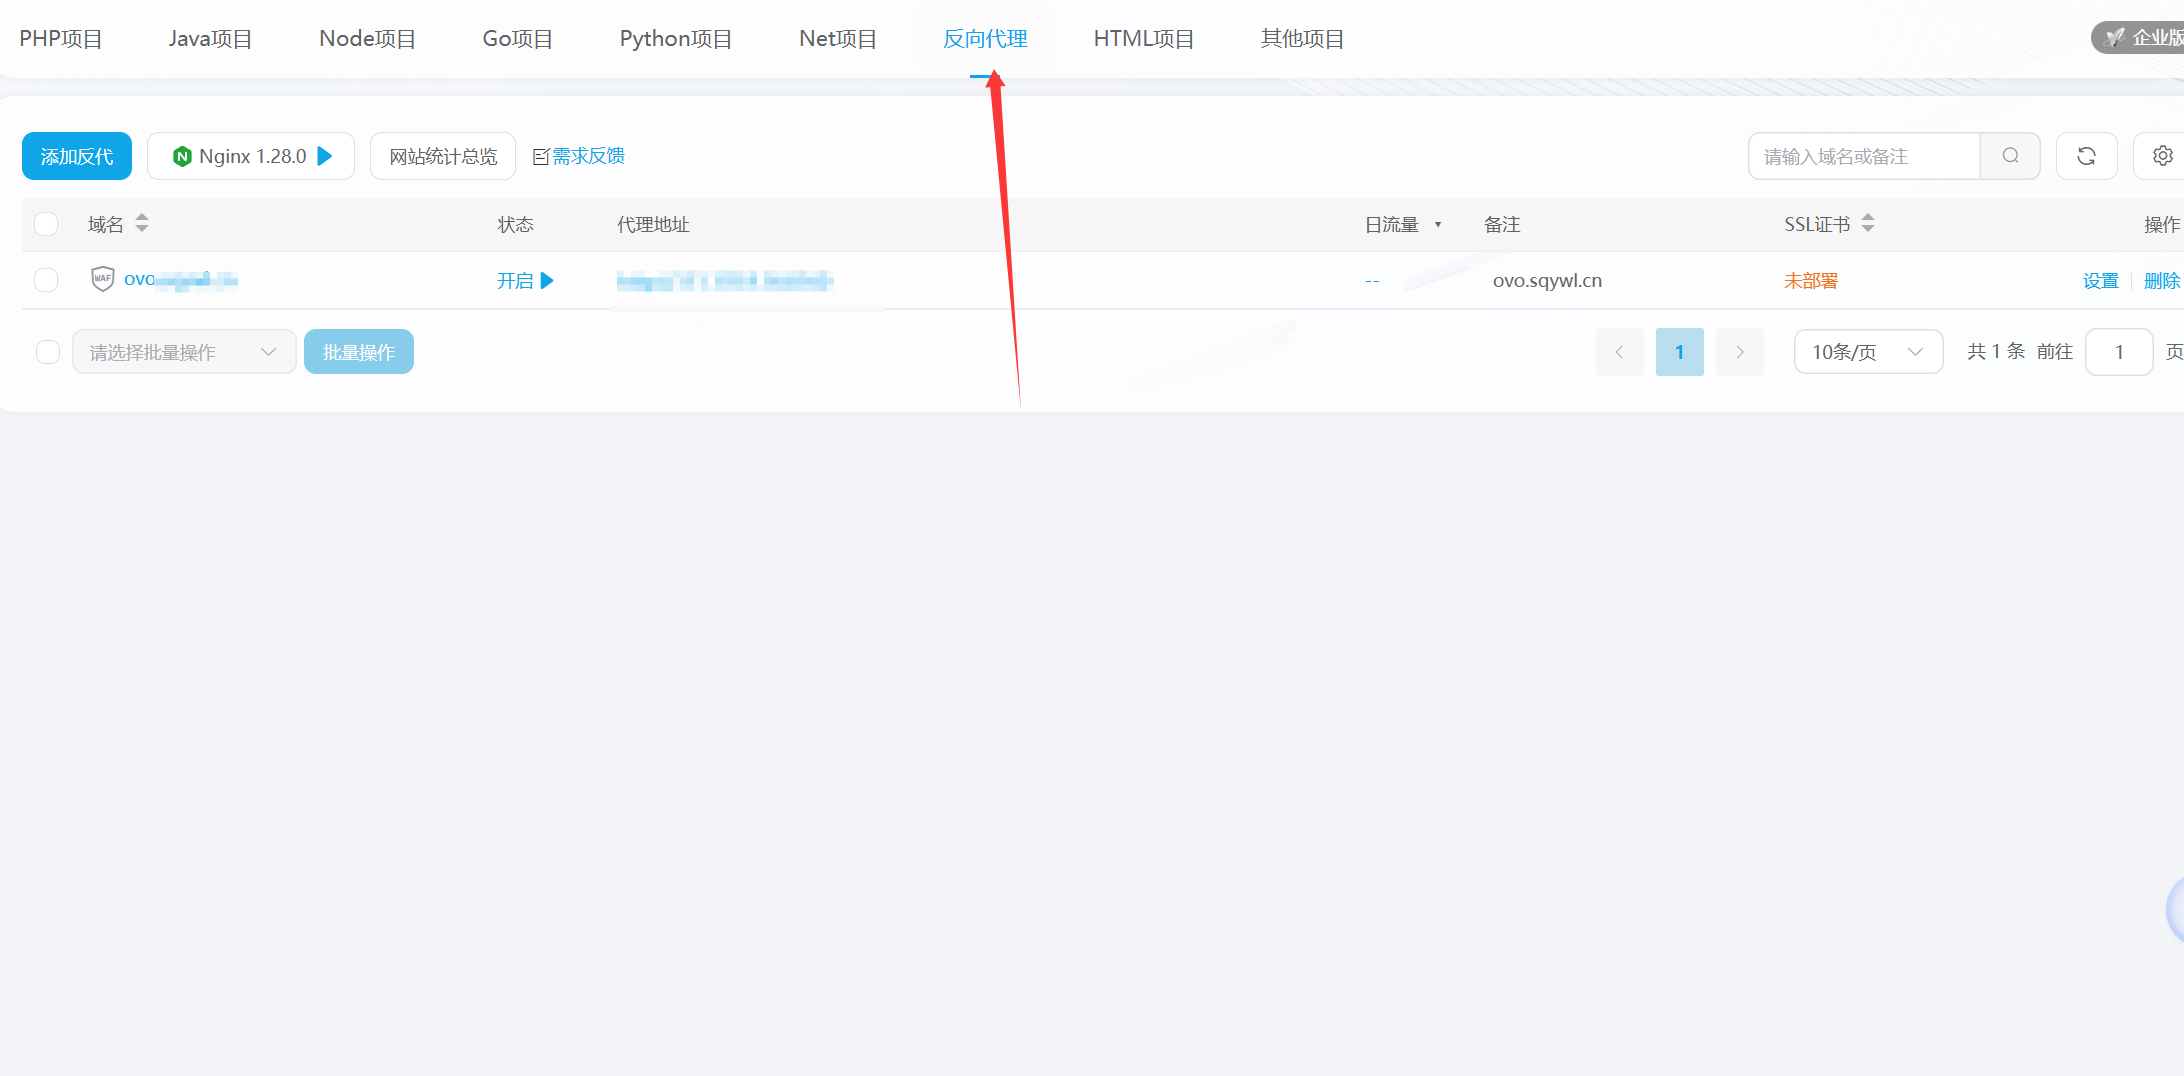Go to the previous page arrow

[x=1619, y=352]
